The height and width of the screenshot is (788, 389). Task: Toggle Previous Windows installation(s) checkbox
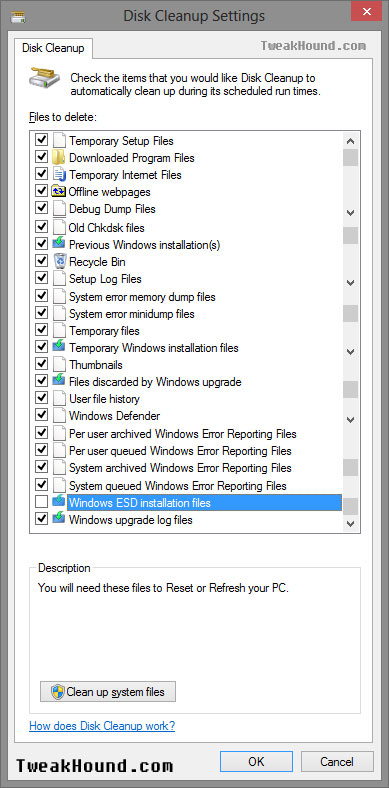(41, 244)
